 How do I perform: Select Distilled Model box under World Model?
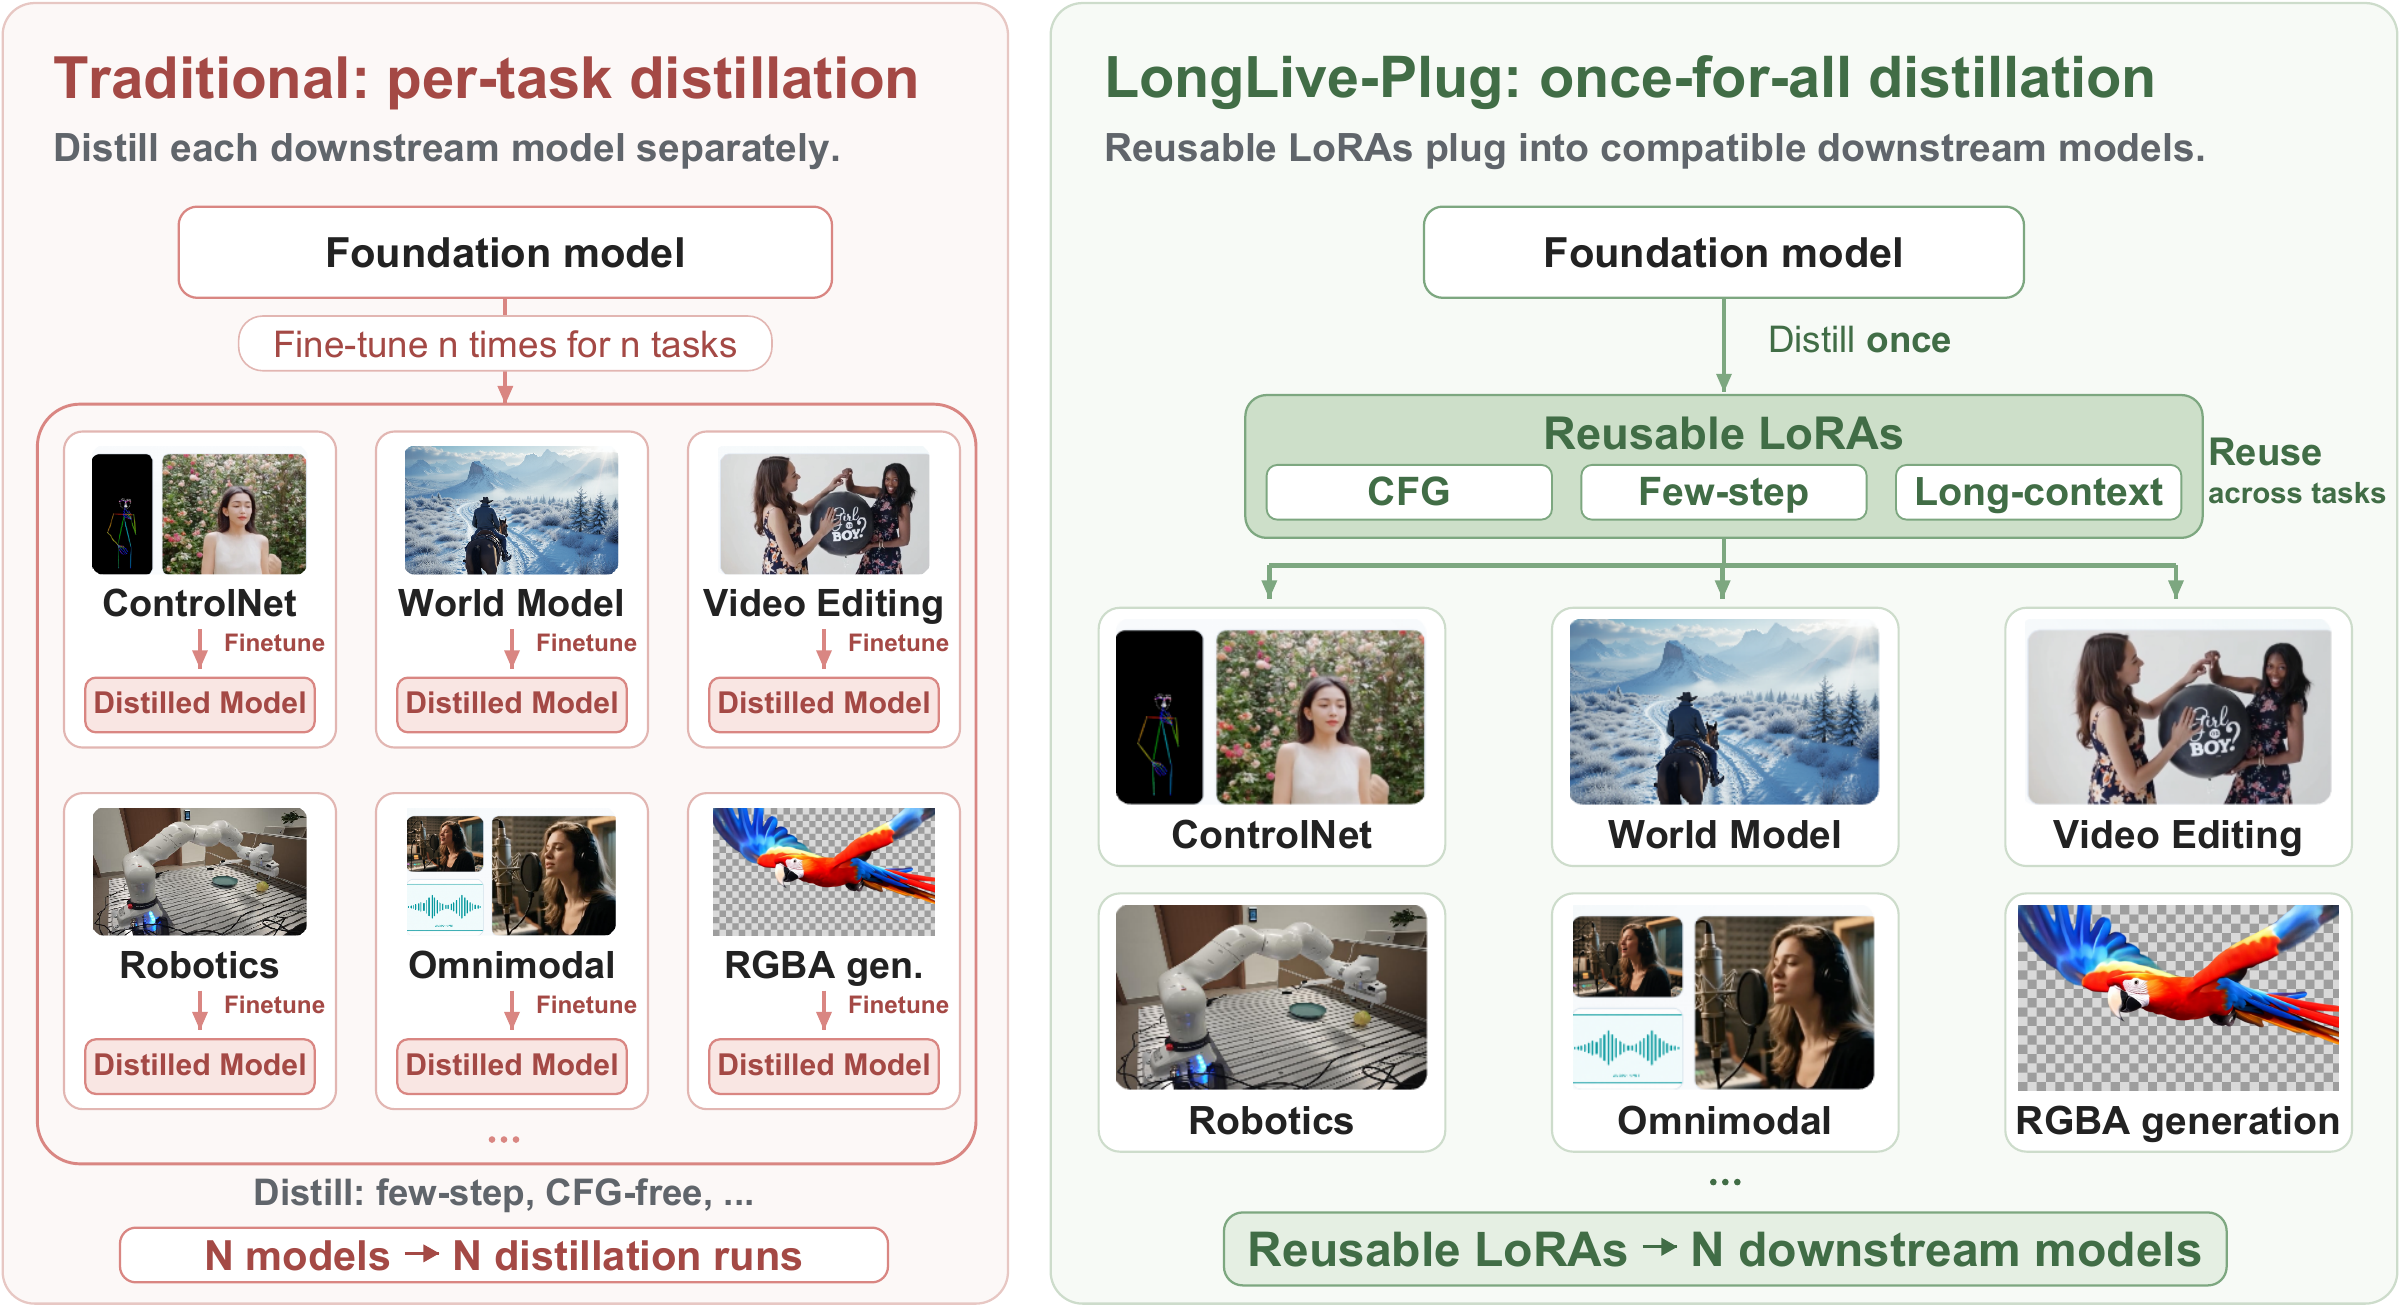pyautogui.click(x=512, y=704)
